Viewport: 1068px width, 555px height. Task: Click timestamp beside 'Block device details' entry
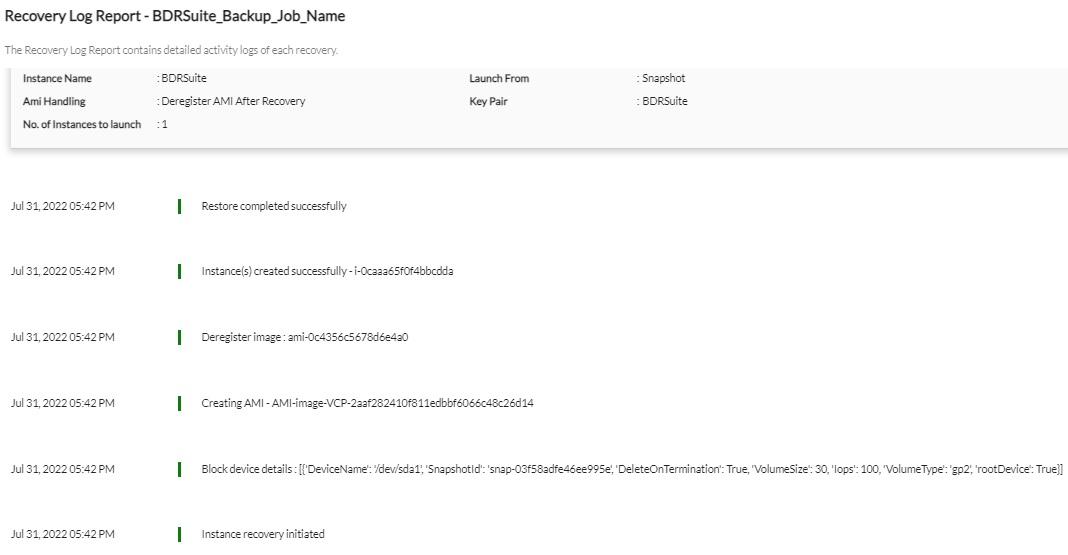click(x=63, y=469)
